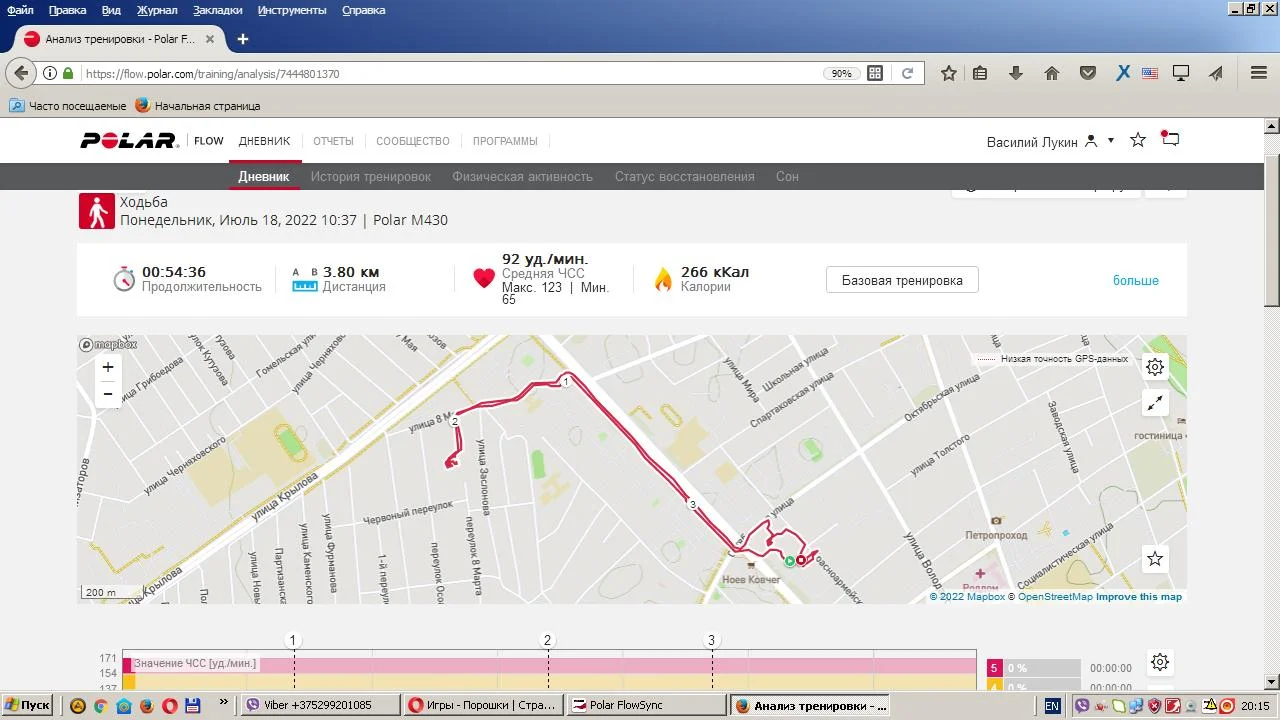This screenshot has height=720, width=1280.
Task: Click the monitor screen toolbar icon
Action: [1181, 73]
